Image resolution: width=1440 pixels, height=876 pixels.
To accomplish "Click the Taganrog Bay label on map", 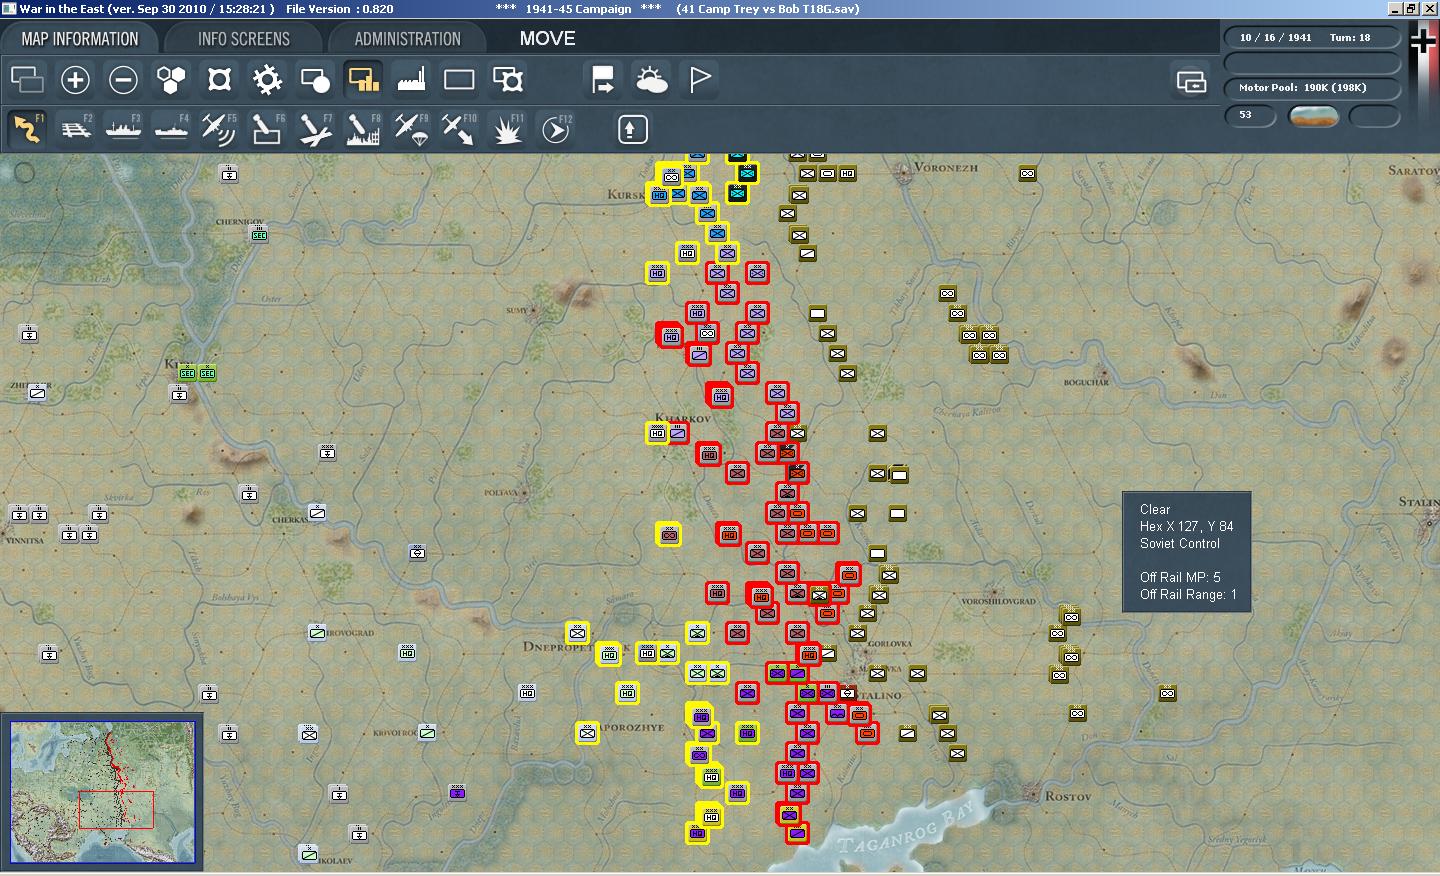I will click(906, 827).
